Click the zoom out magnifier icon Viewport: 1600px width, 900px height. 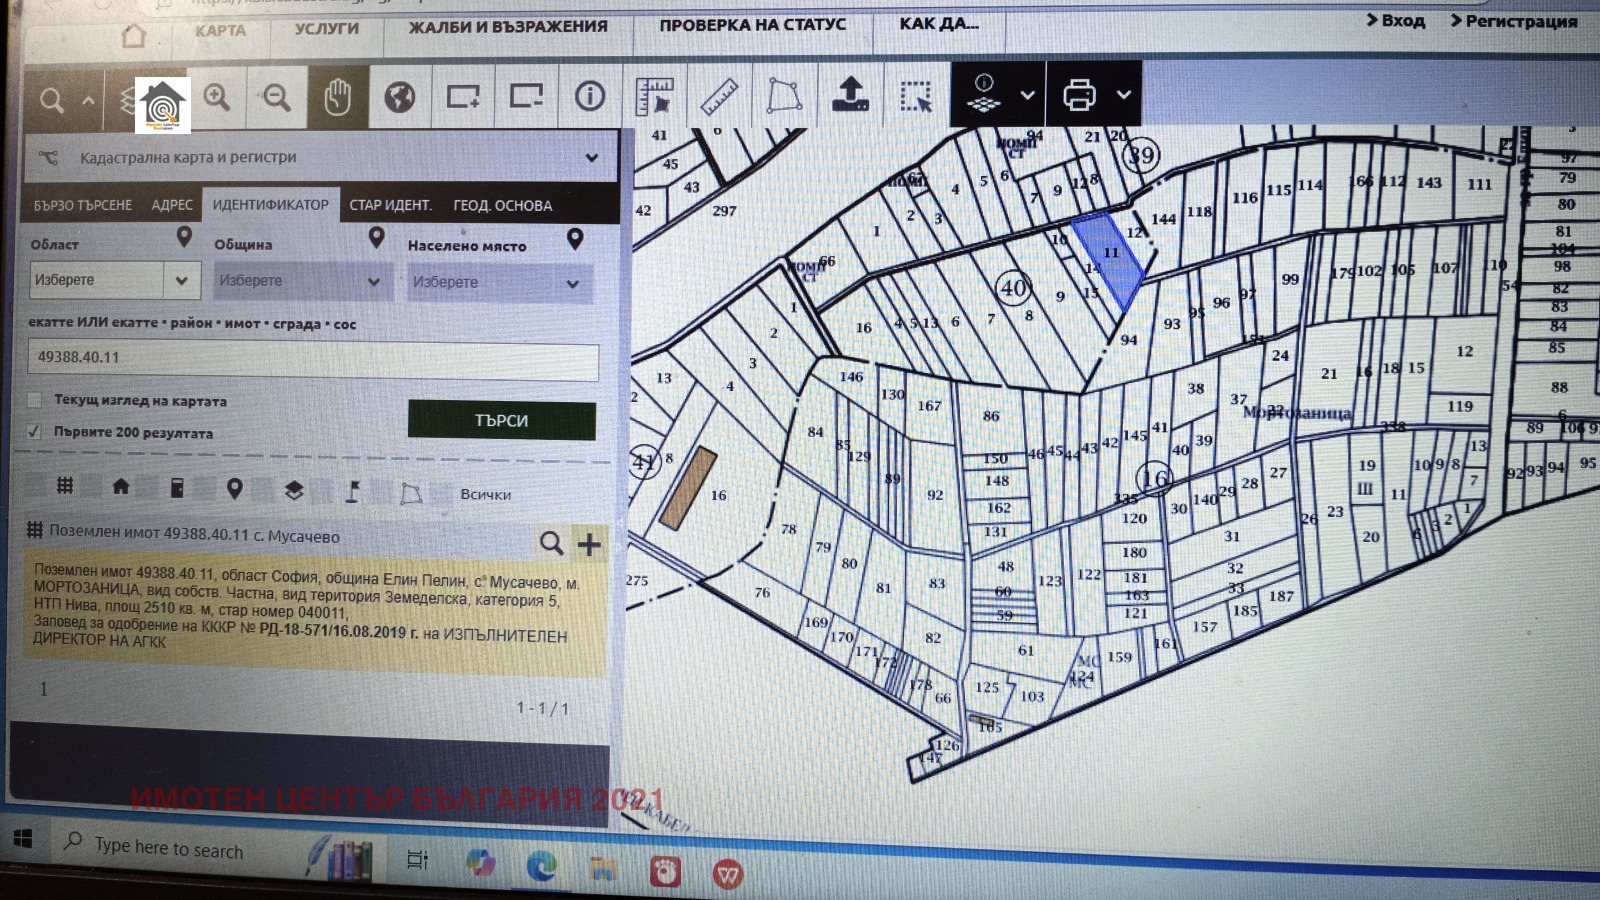pyautogui.click(x=276, y=97)
